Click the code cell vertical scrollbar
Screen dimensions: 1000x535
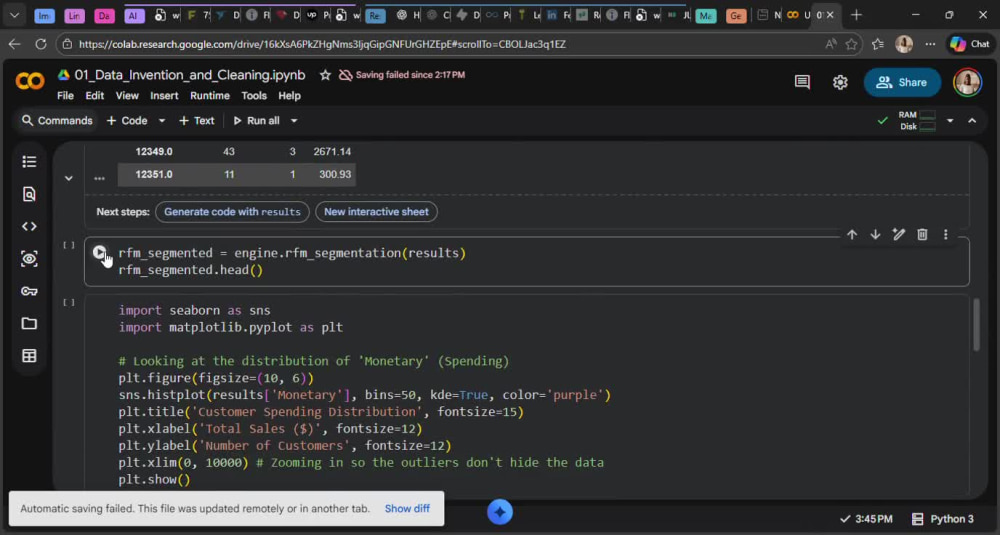point(976,325)
